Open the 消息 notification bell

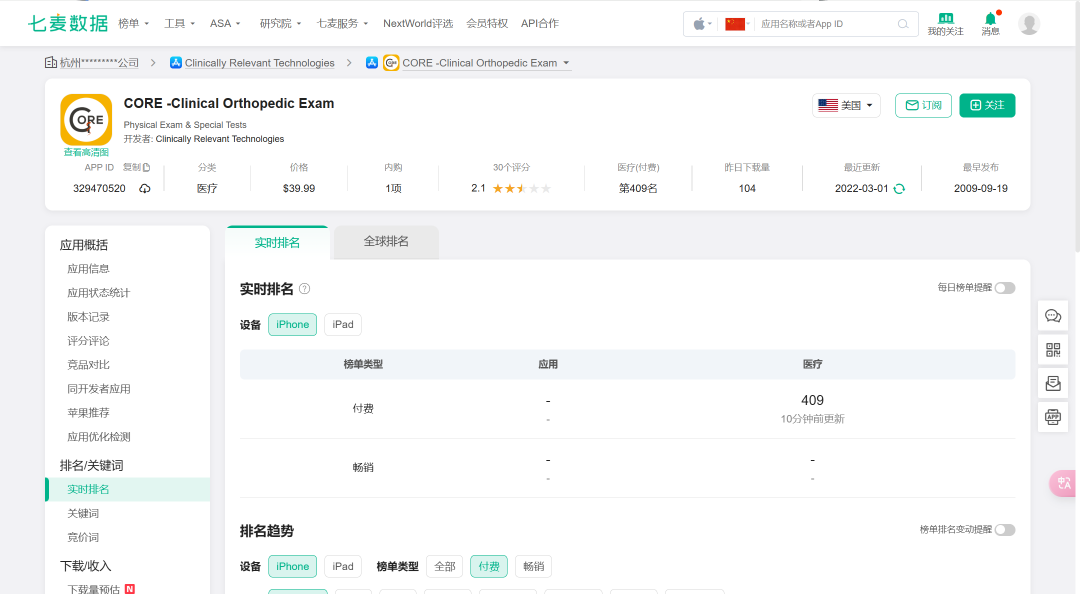[x=990, y=23]
